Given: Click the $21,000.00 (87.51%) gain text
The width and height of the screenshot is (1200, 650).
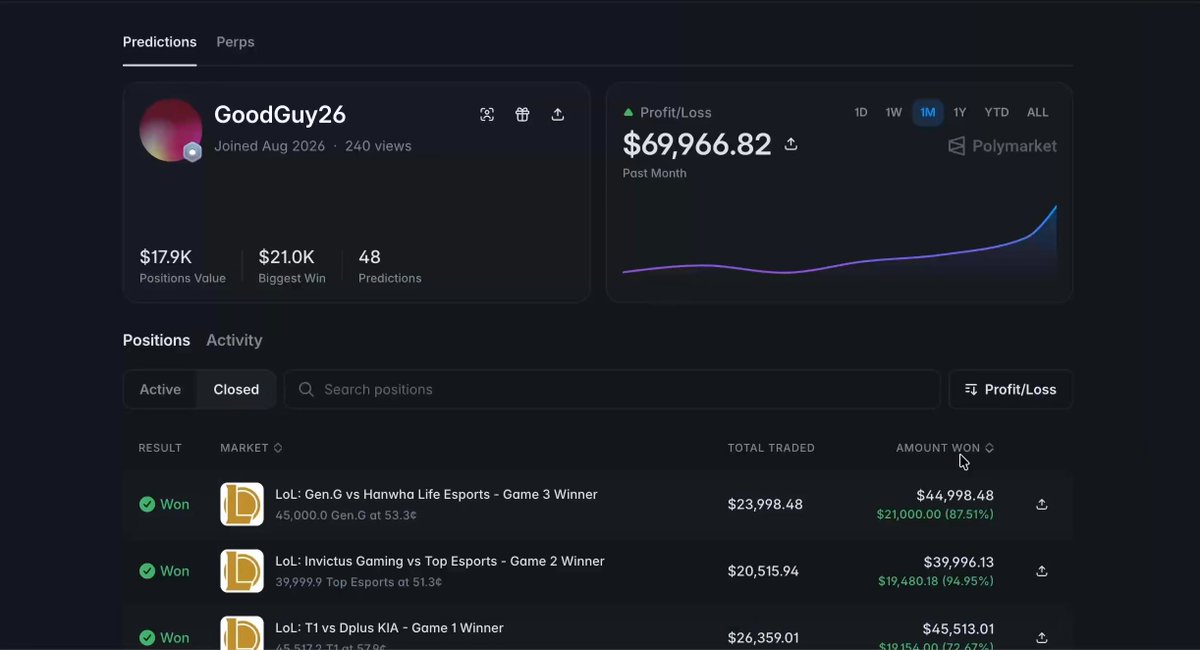Looking at the screenshot, I should point(935,514).
